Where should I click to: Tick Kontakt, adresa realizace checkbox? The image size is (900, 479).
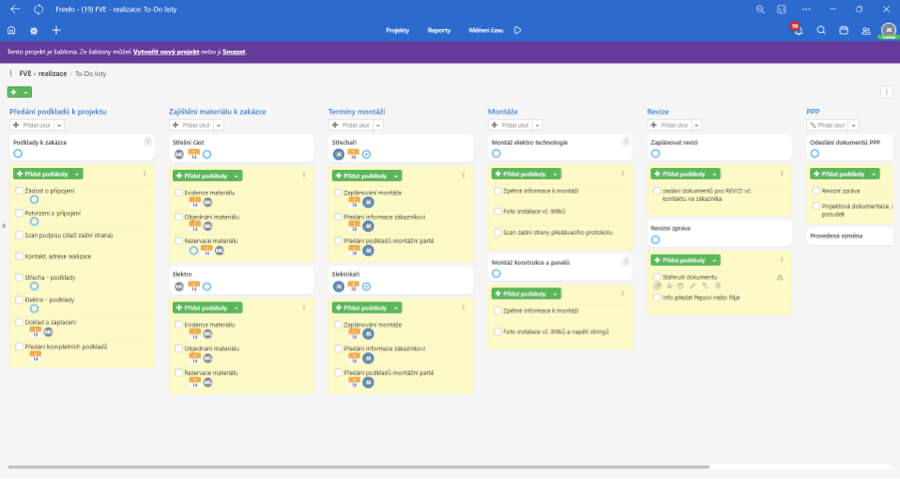coord(20,256)
